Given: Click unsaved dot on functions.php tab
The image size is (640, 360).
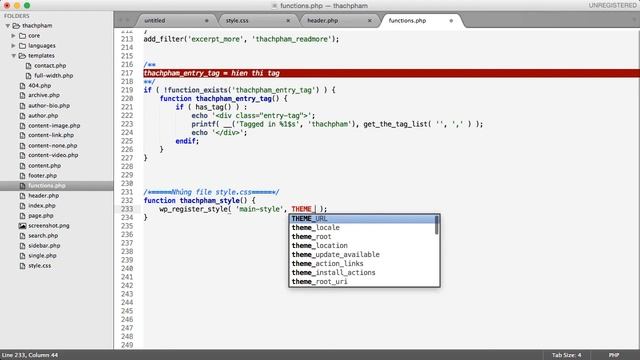Looking at the screenshot, I should pyautogui.click(x=451, y=20).
